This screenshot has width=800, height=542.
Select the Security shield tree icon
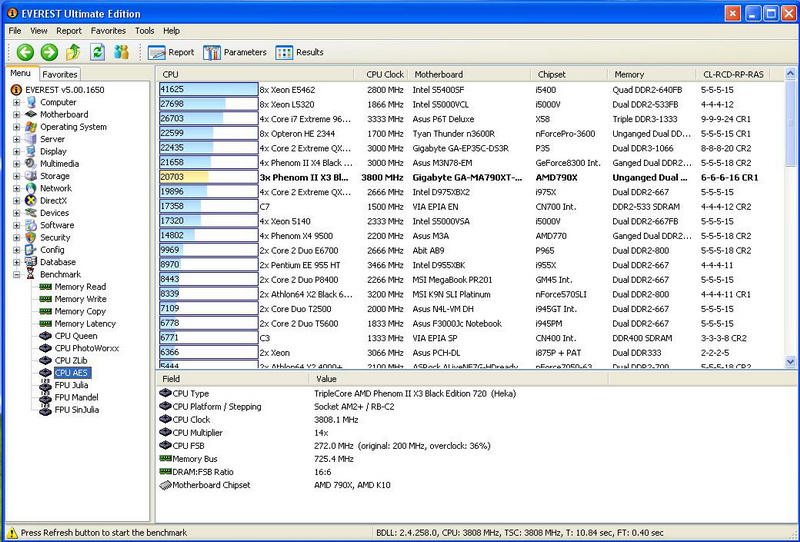[x=31, y=237]
